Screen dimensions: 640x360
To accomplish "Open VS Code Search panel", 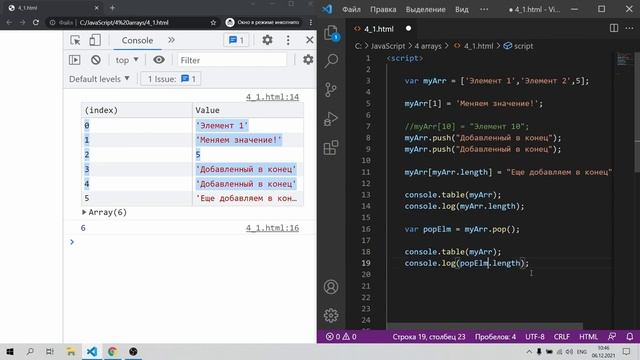I will pos(331,61).
